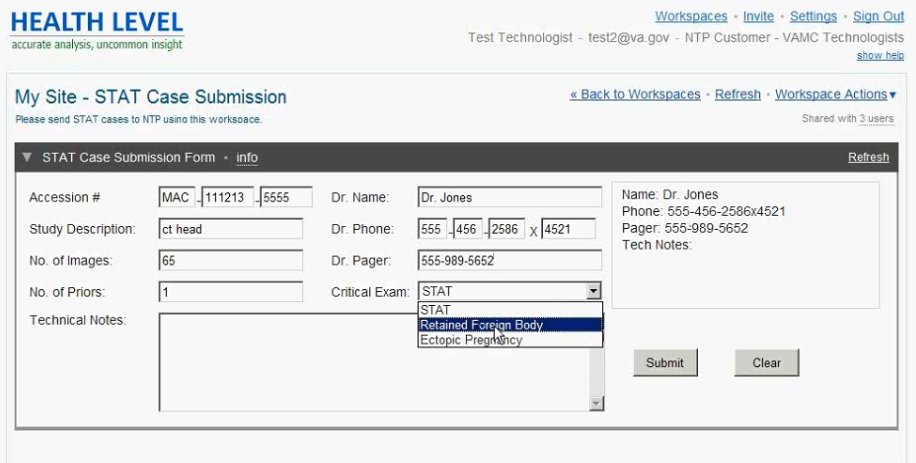Image resolution: width=916 pixels, height=463 pixels.
Task: Pick the STAT option in dropdown list
Action: pos(436,310)
